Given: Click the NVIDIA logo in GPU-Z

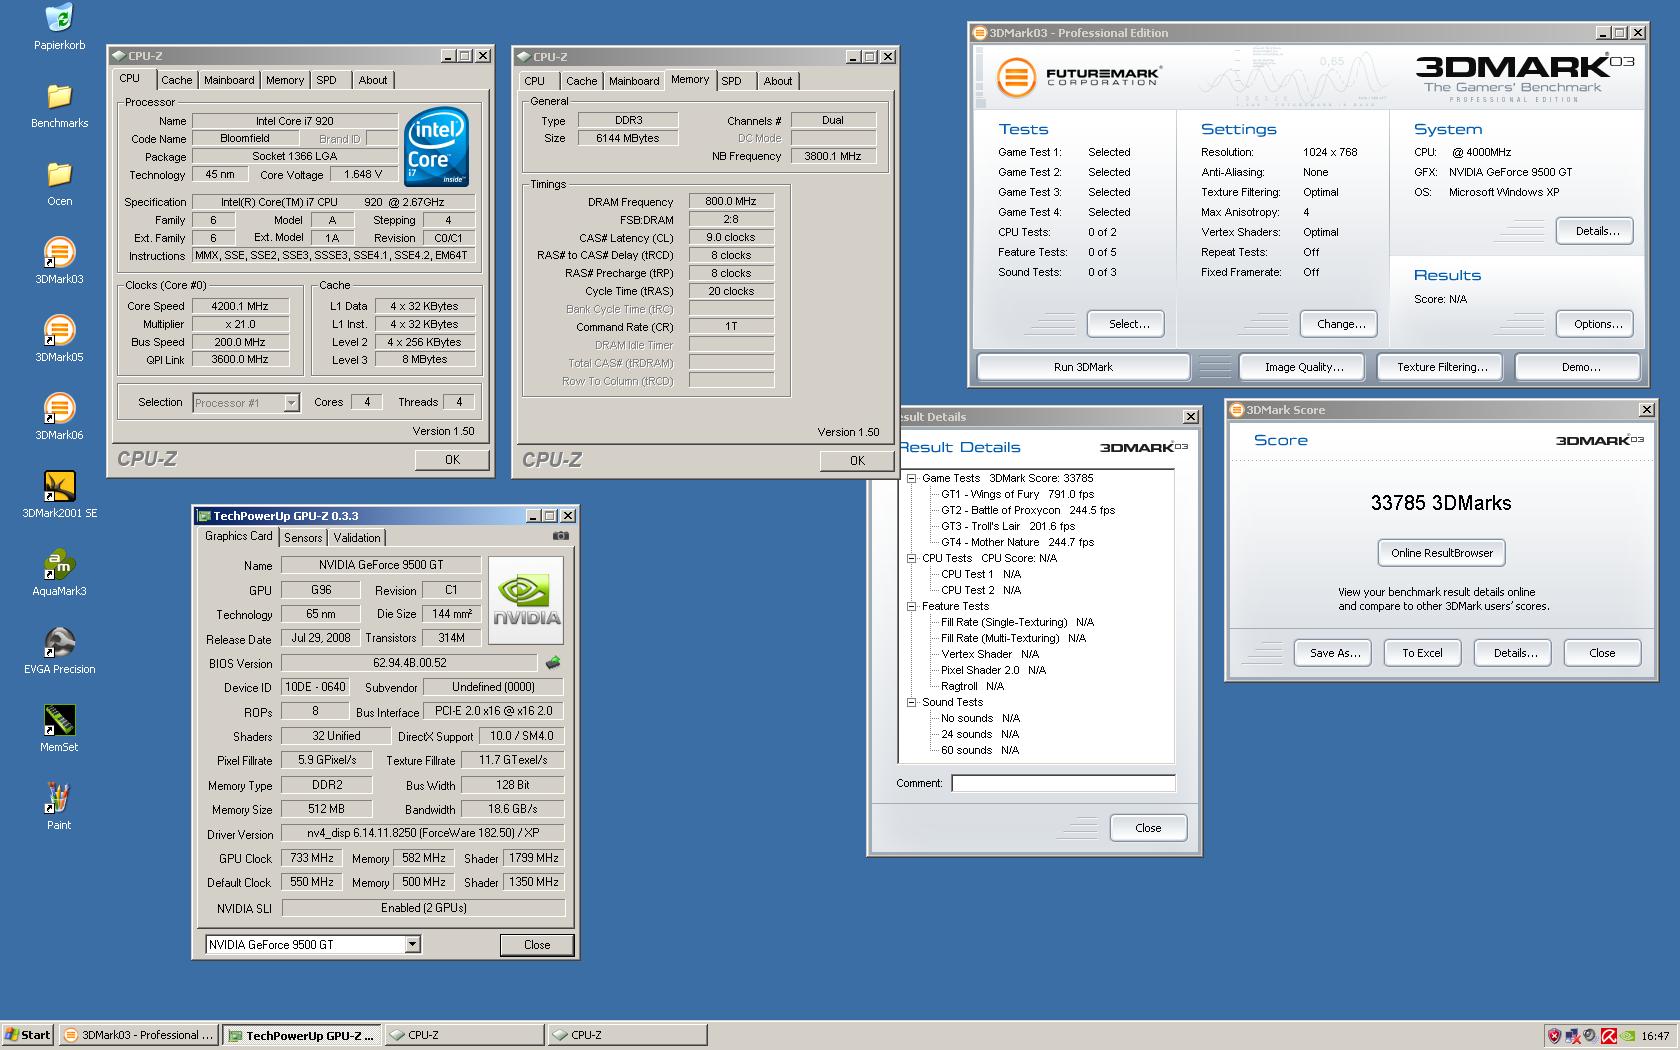Looking at the screenshot, I should (x=526, y=600).
